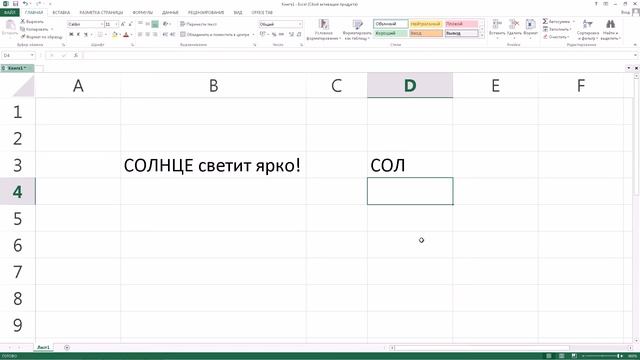Open the Clear (Очистить) eraser dropdown
Image resolution: width=640 pixels, height=360 pixels.
point(556,37)
